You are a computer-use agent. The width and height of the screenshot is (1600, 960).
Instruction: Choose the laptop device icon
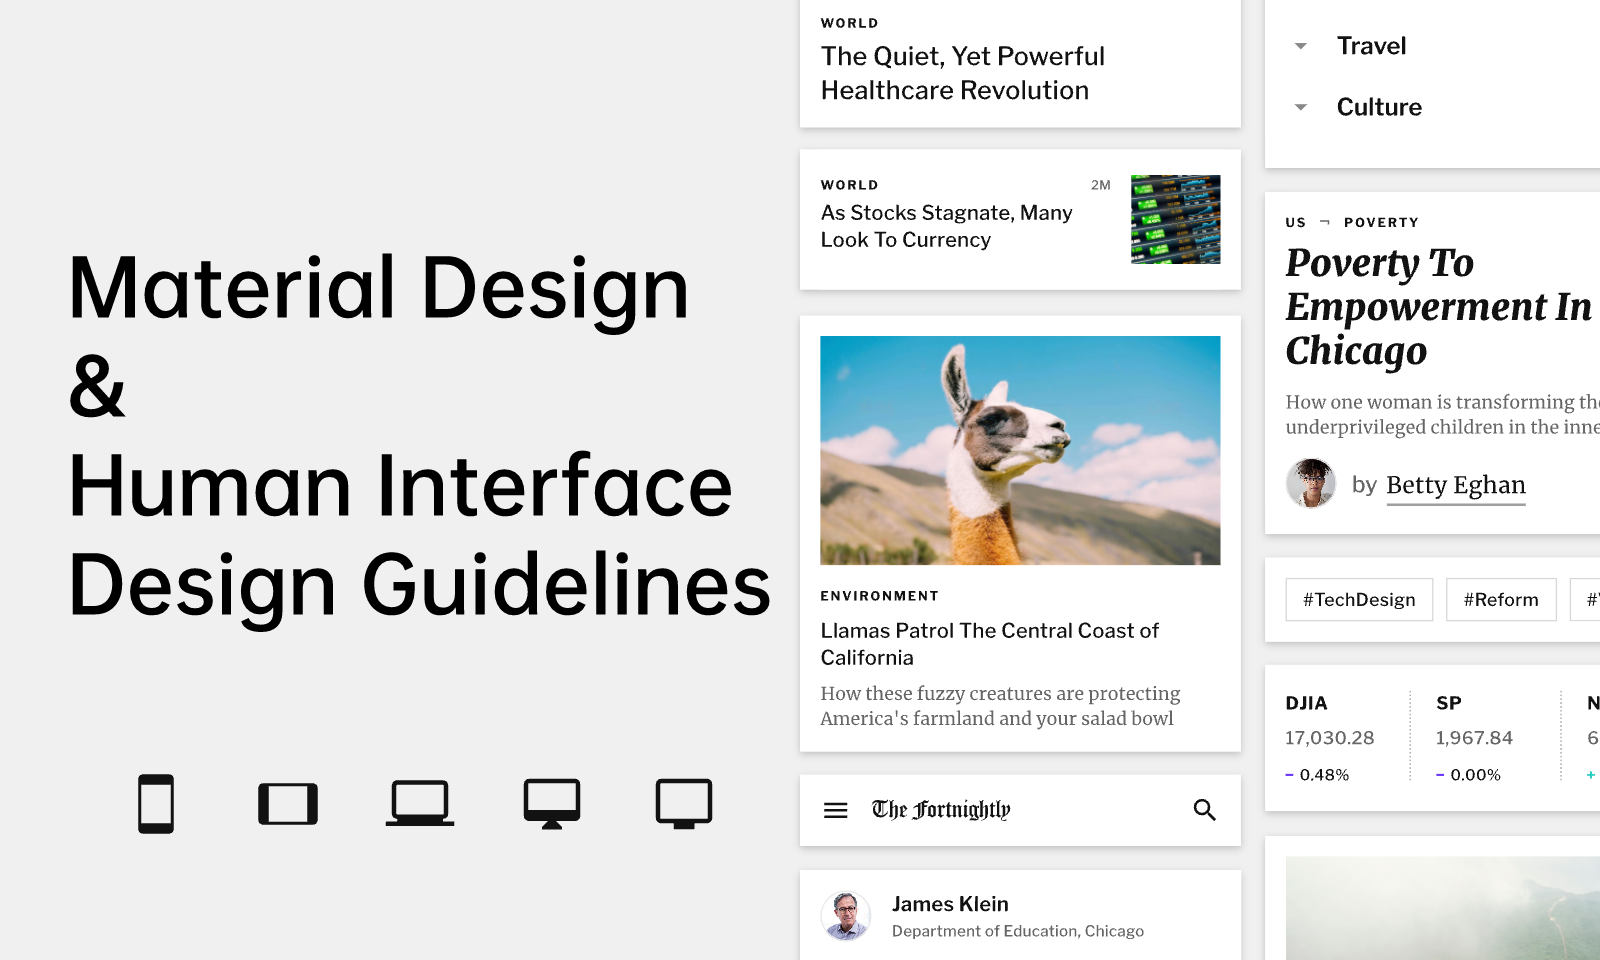click(420, 803)
